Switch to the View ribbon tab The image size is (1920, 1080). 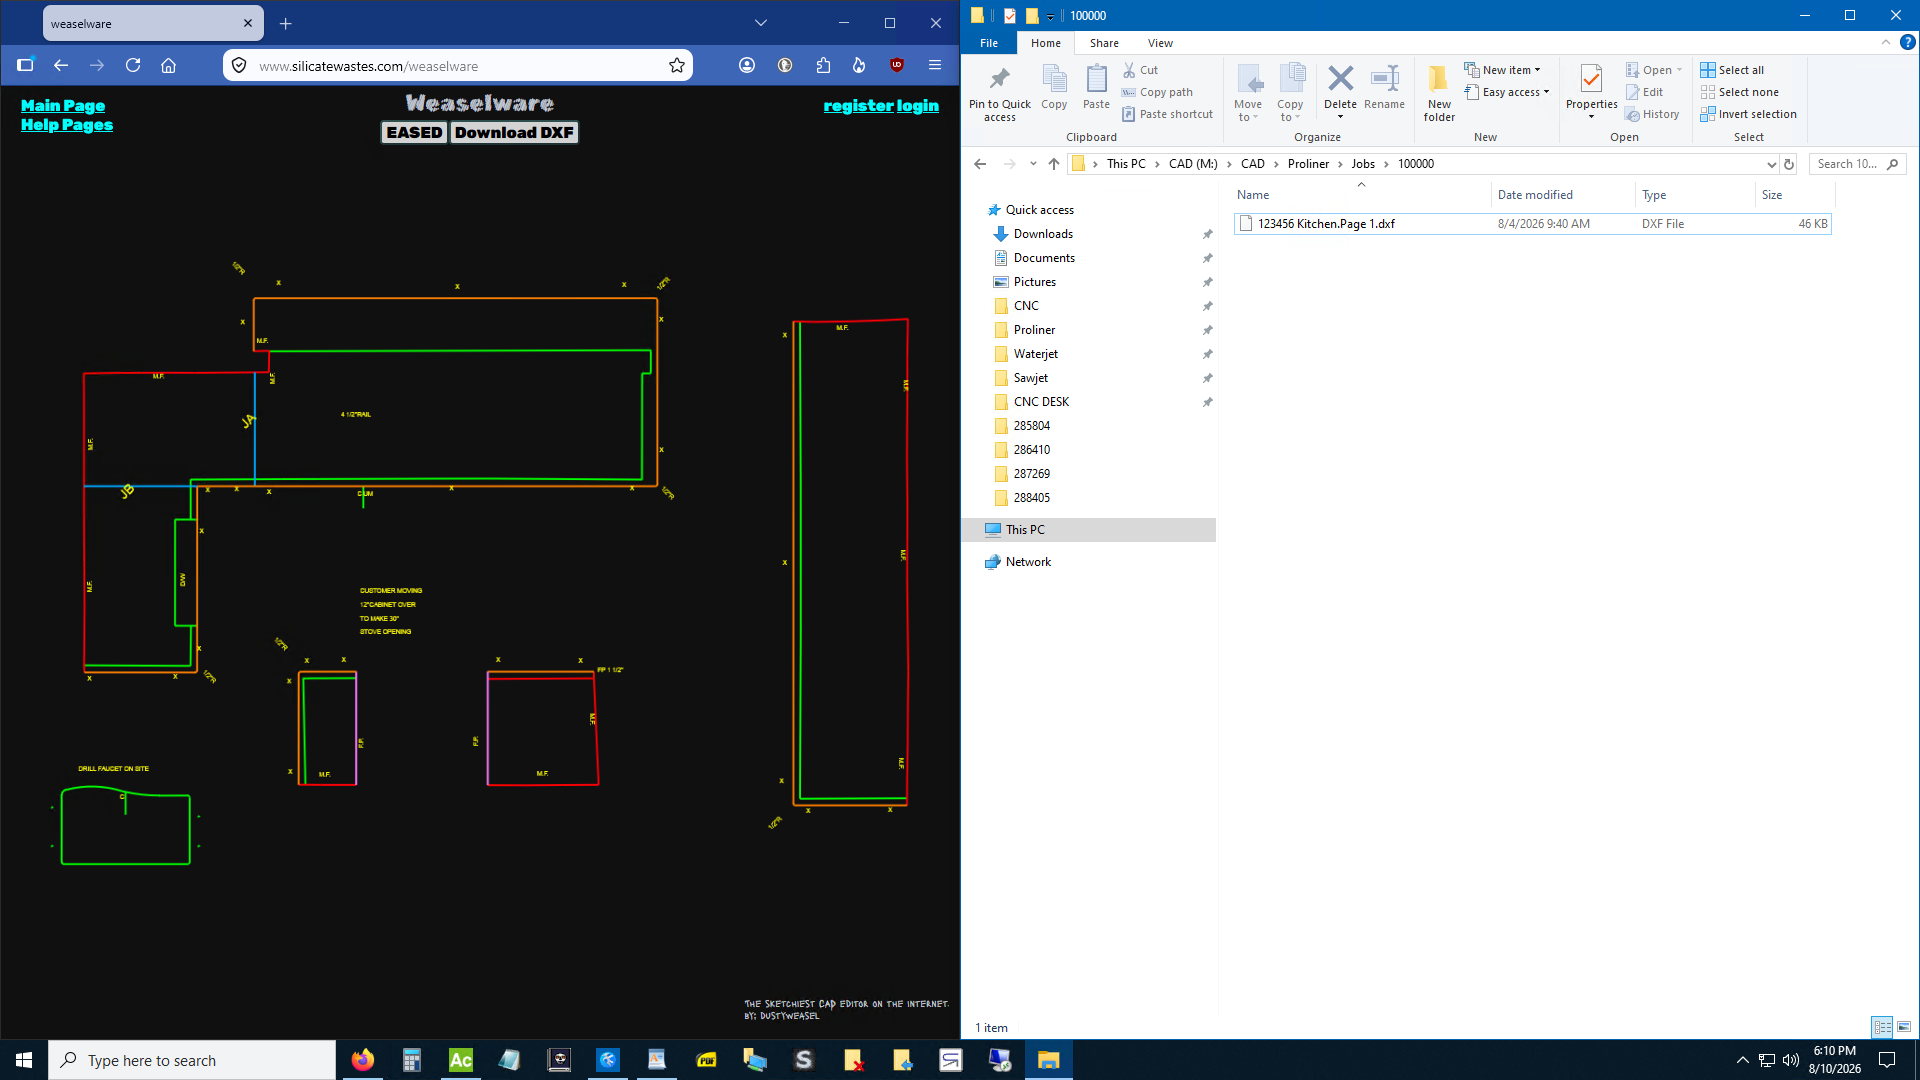tap(1160, 43)
